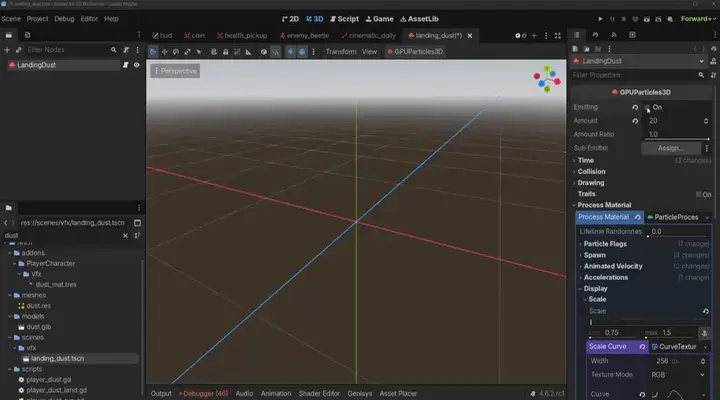Click the distraction-free mode icon
The image size is (720, 400).
(x=557, y=35)
